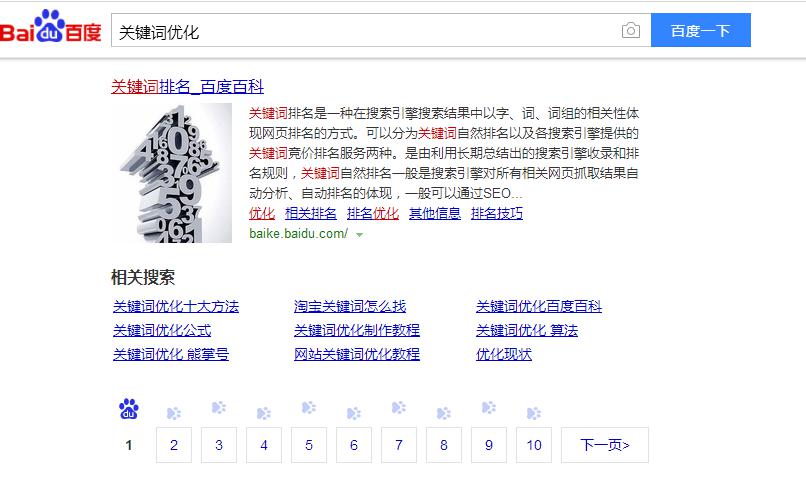Open image search camera icon
The height and width of the screenshot is (484, 806).
(x=631, y=30)
